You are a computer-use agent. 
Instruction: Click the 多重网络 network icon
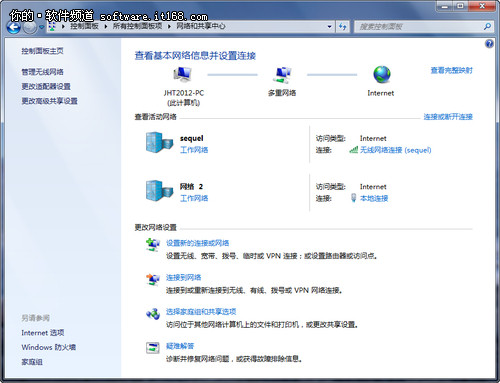282,75
